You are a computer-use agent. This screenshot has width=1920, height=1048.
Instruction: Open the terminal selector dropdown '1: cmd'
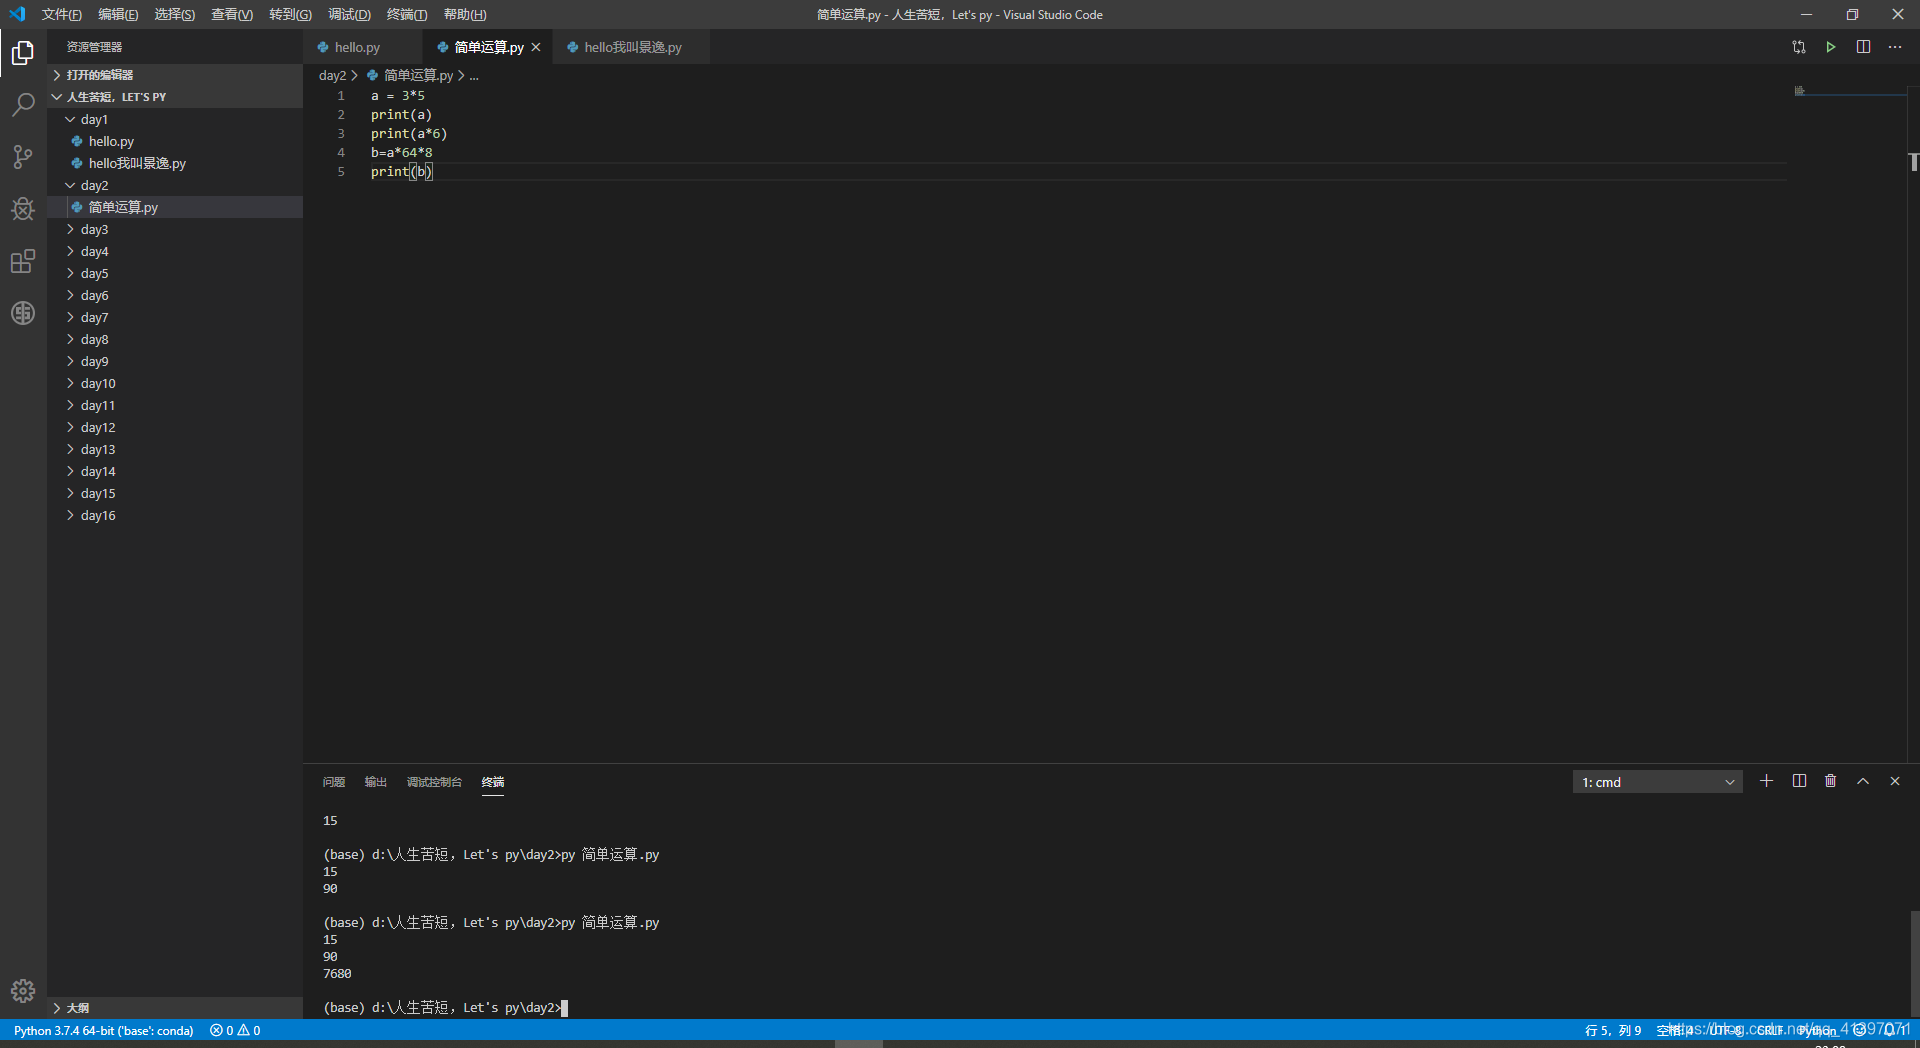pos(1657,782)
